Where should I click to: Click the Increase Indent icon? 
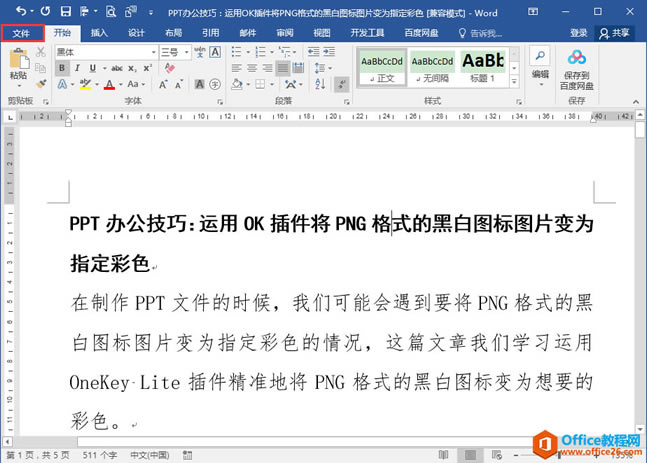329,52
